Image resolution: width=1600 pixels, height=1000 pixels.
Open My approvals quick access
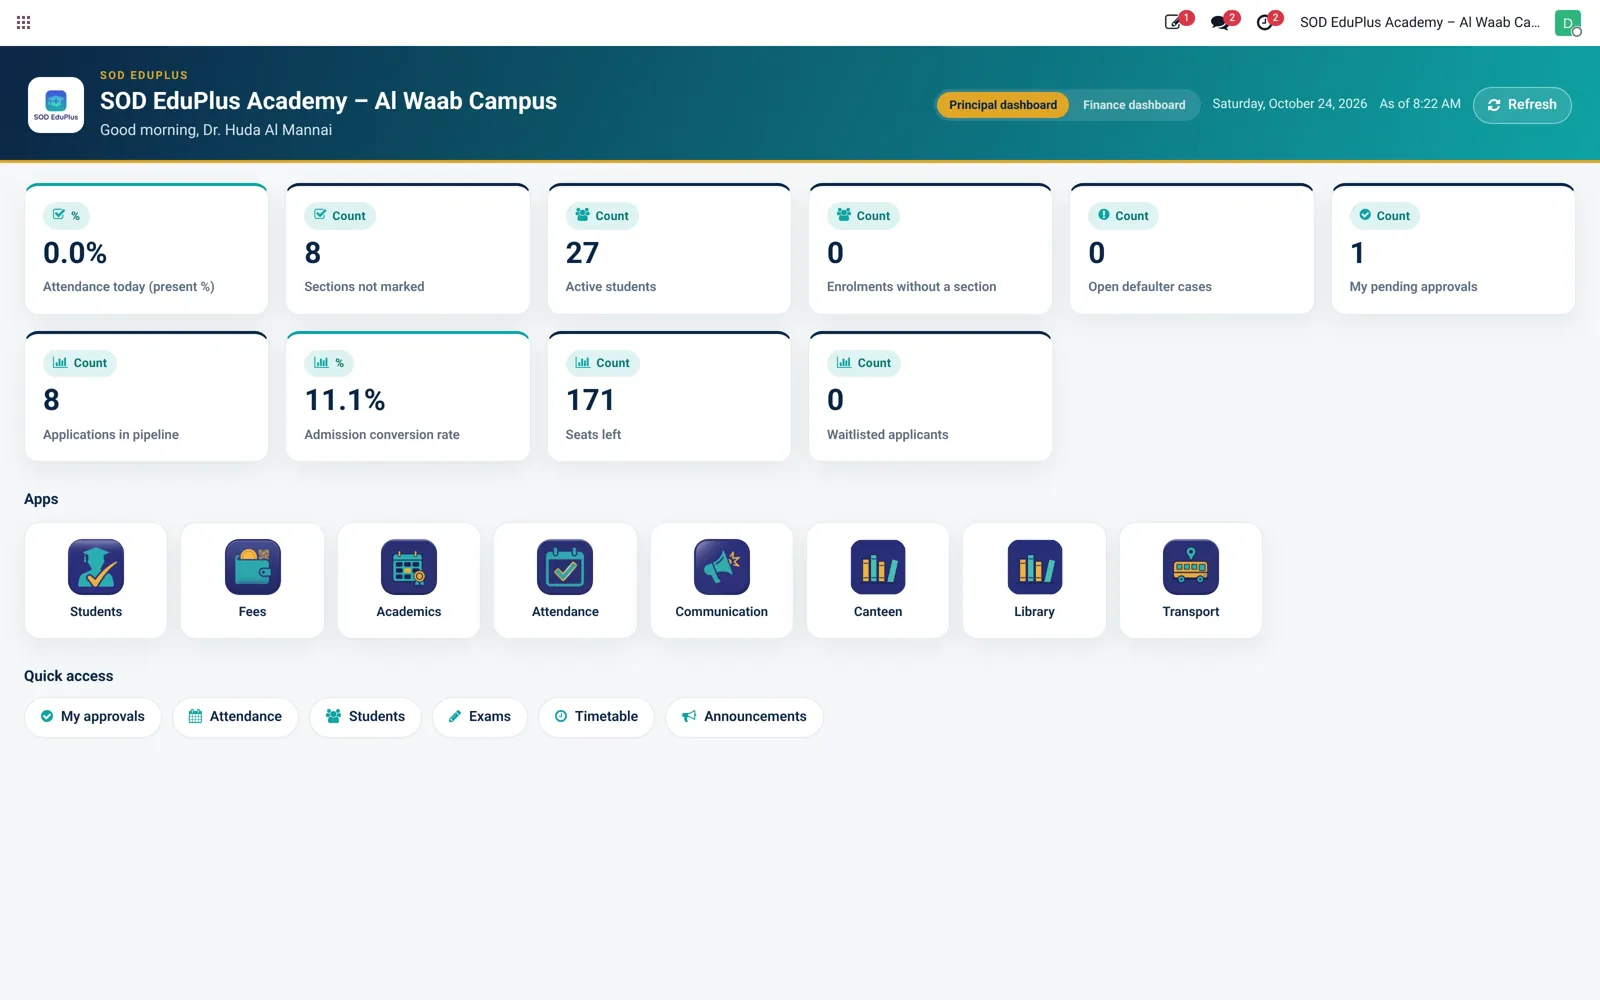point(93,717)
